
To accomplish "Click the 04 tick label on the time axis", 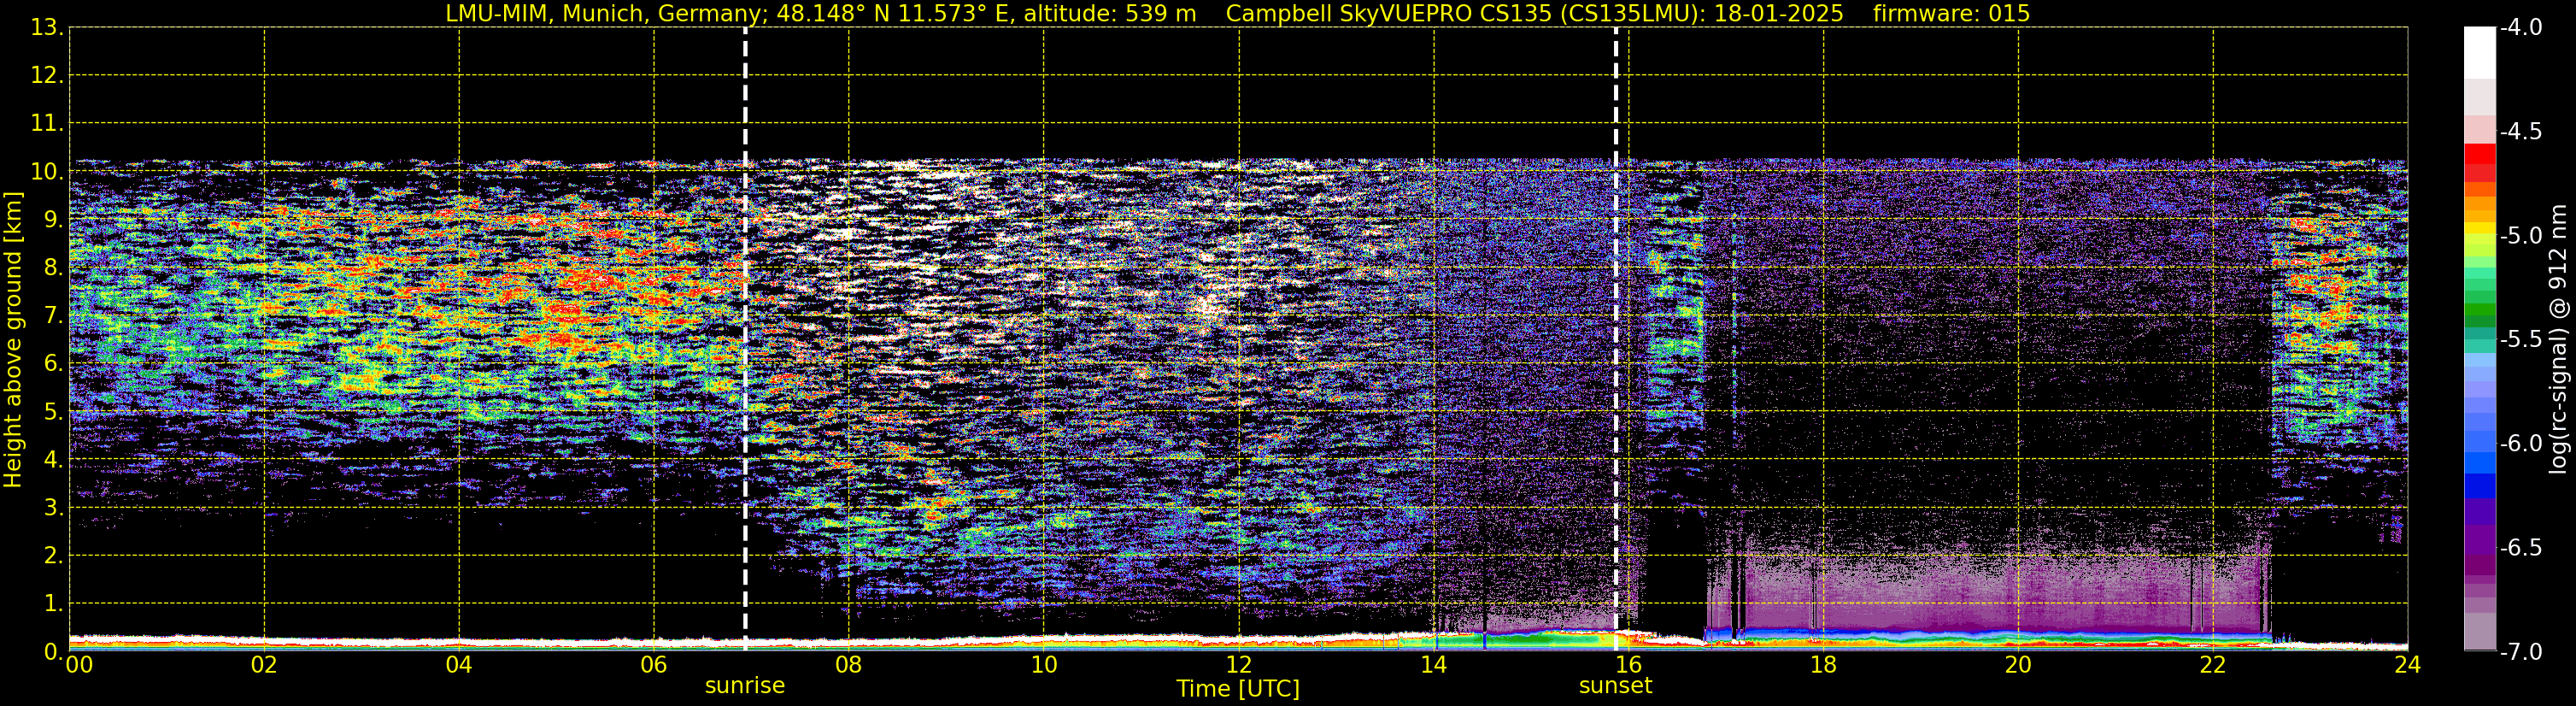I will tap(459, 665).
